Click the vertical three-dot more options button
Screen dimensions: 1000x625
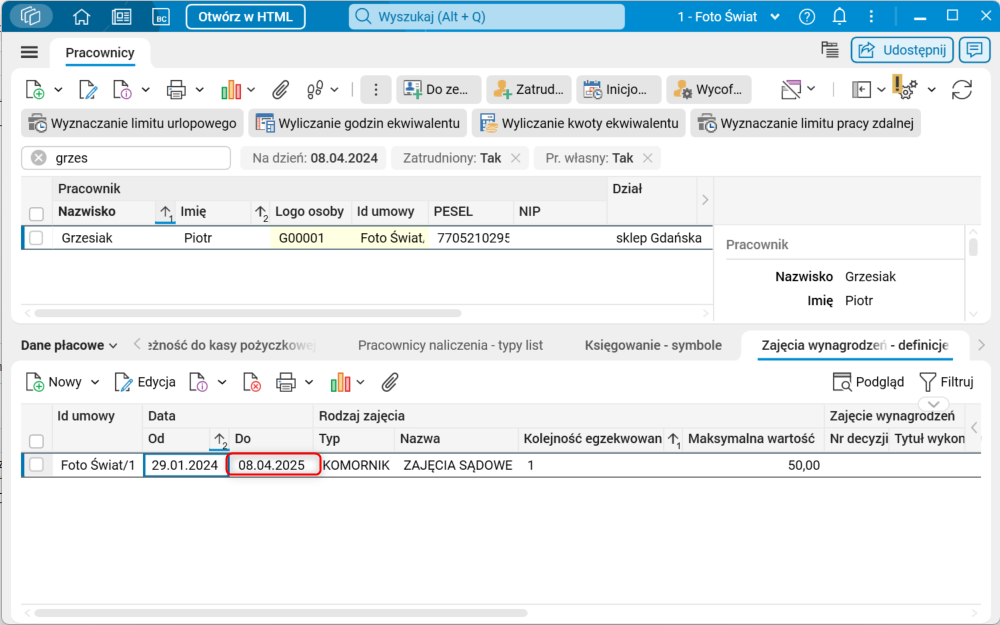pos(376,90)
